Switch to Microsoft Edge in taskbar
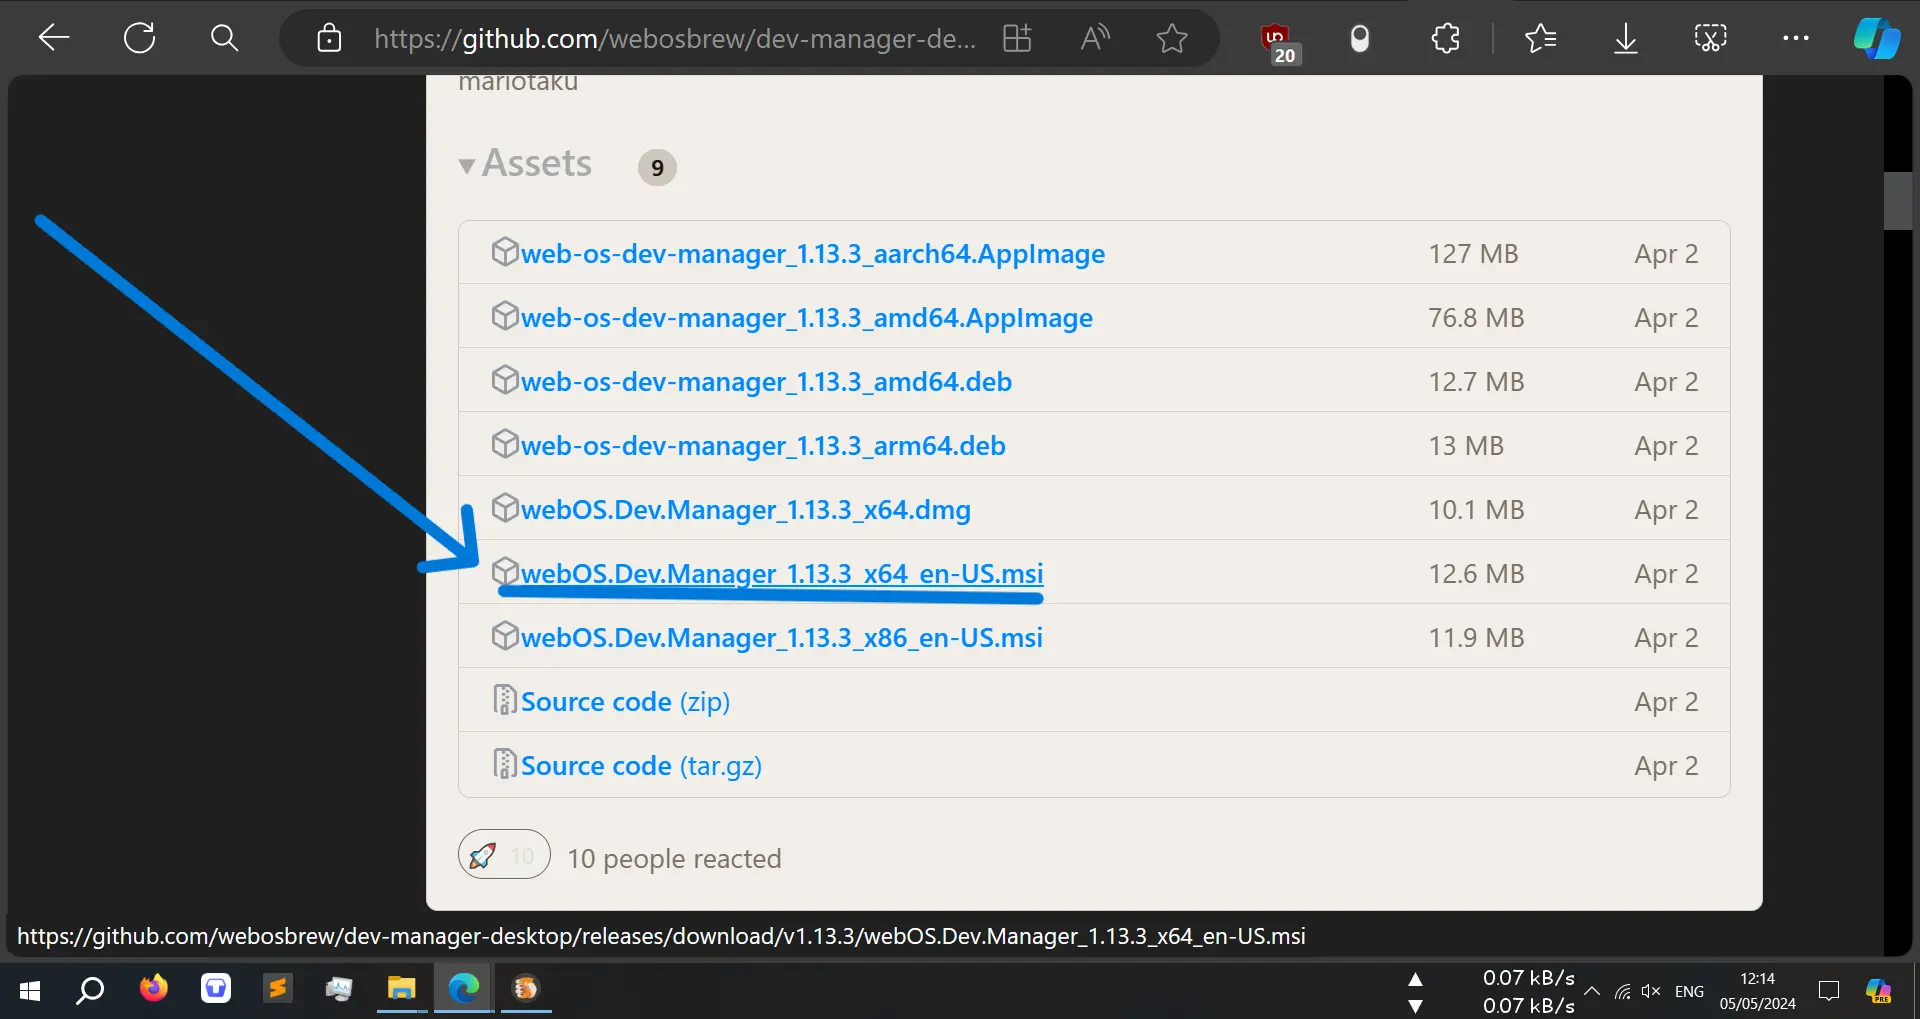This screenshot has width=1920, height=1019. [x=463, y=988]
